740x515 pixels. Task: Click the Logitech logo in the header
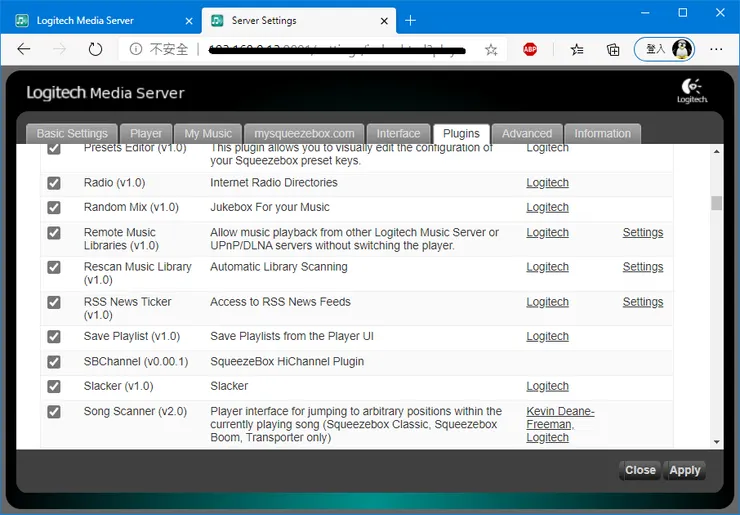[x=692, y=91]
